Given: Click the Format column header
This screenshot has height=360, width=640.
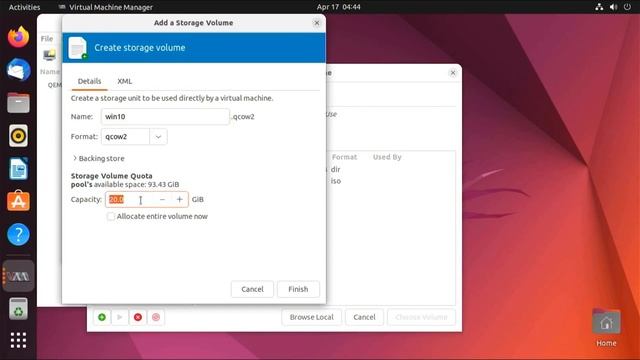Looking at the screenshot, I should click(x=344, y=157).
